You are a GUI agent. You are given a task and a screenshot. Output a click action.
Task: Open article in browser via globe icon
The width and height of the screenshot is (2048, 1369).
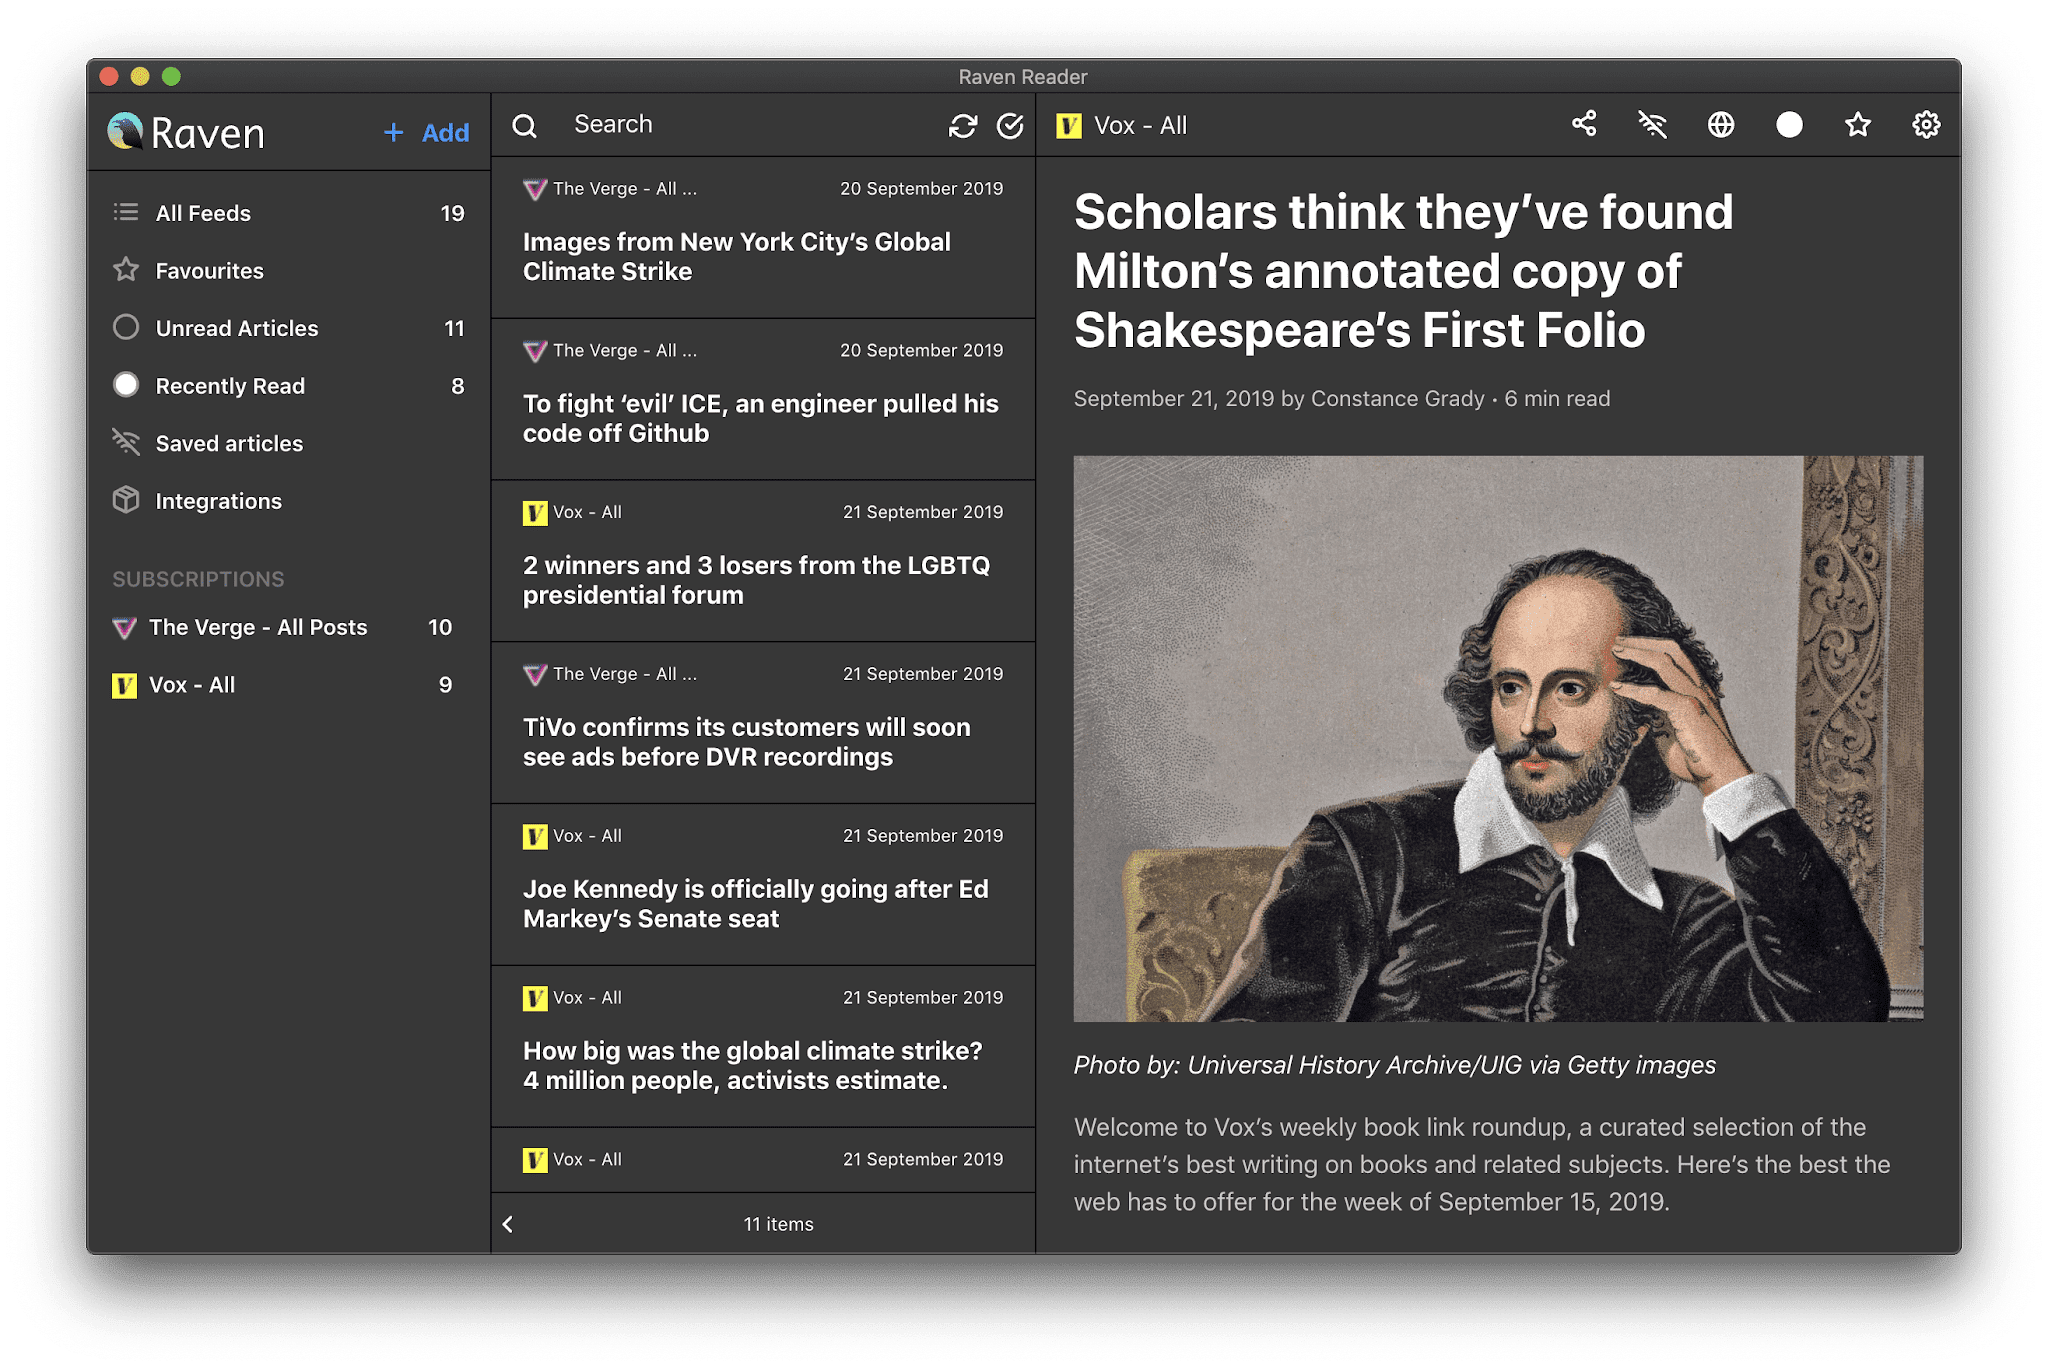point(1721,124)
